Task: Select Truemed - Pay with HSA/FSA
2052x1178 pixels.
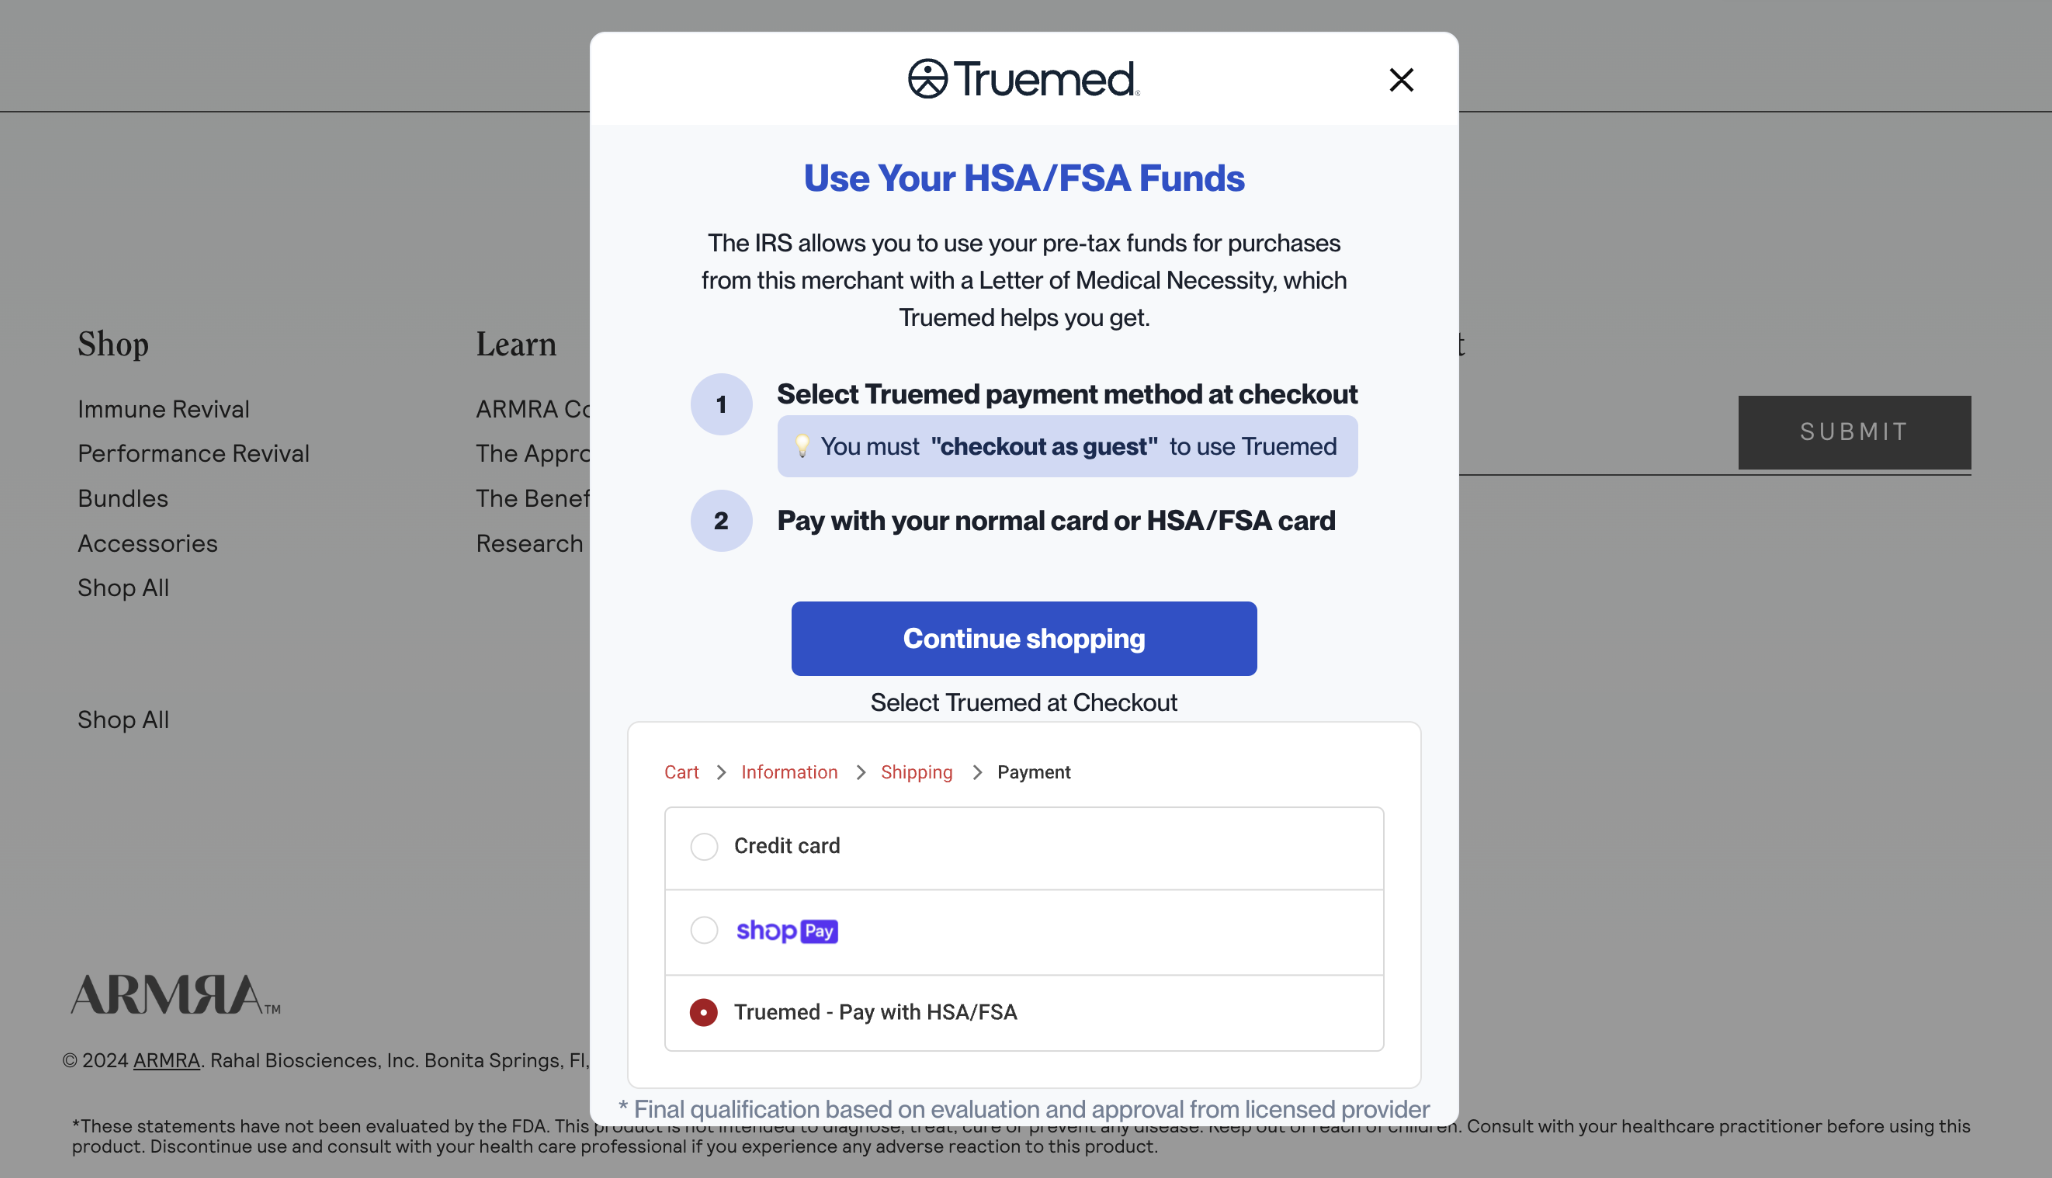Action: [x=703, y=1012]
